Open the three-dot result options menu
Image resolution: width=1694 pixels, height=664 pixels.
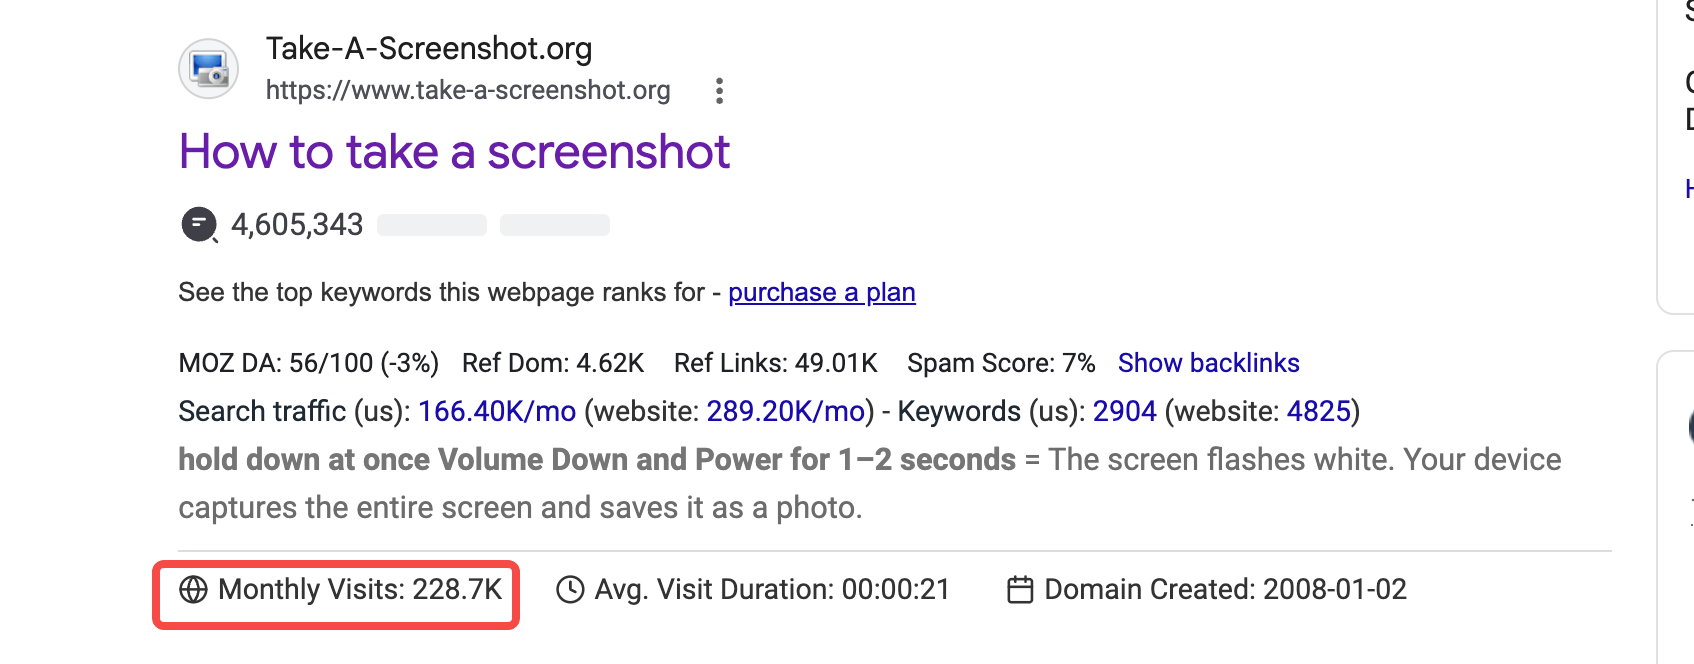719,91
